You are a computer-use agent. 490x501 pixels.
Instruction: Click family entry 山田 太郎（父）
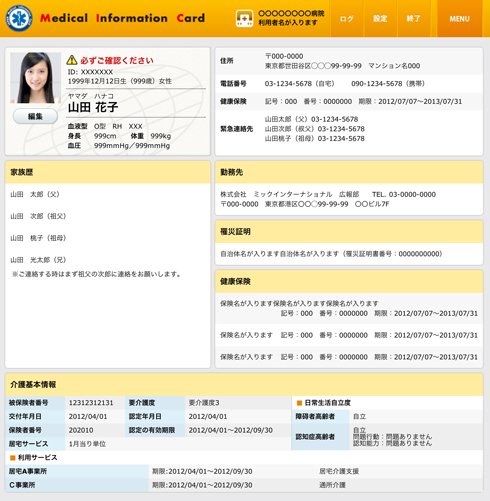pos(35,194)
